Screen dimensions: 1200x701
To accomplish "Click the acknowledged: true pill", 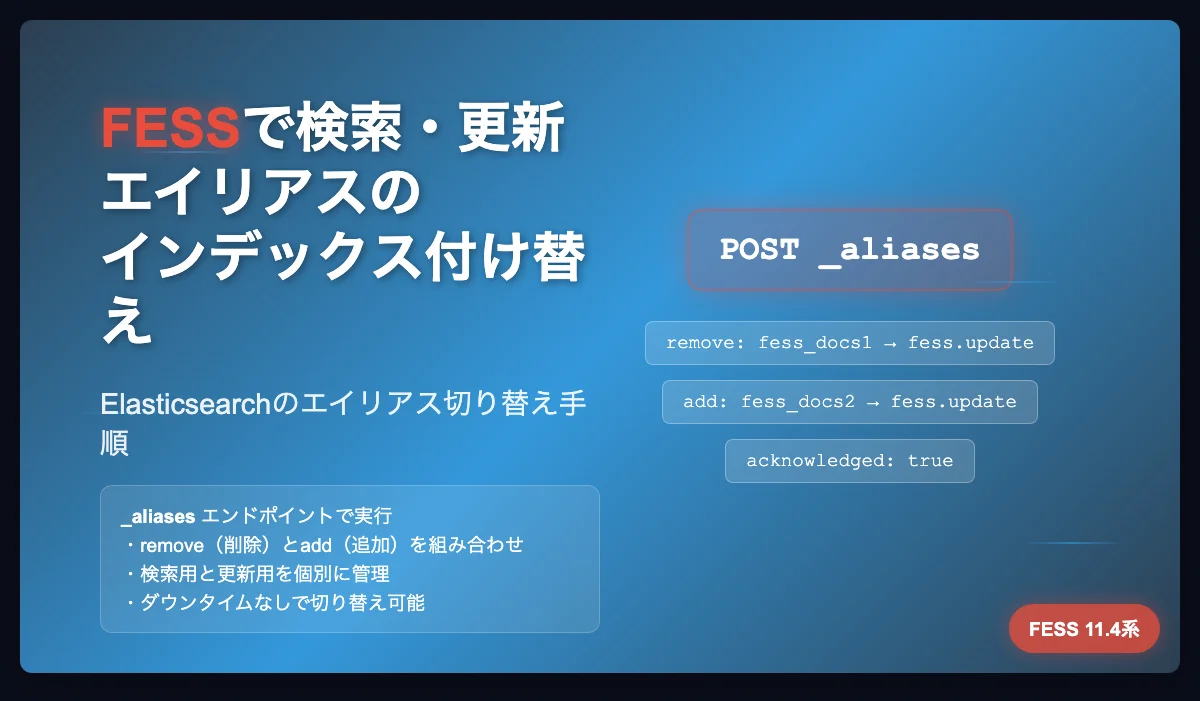I will 849,461.
